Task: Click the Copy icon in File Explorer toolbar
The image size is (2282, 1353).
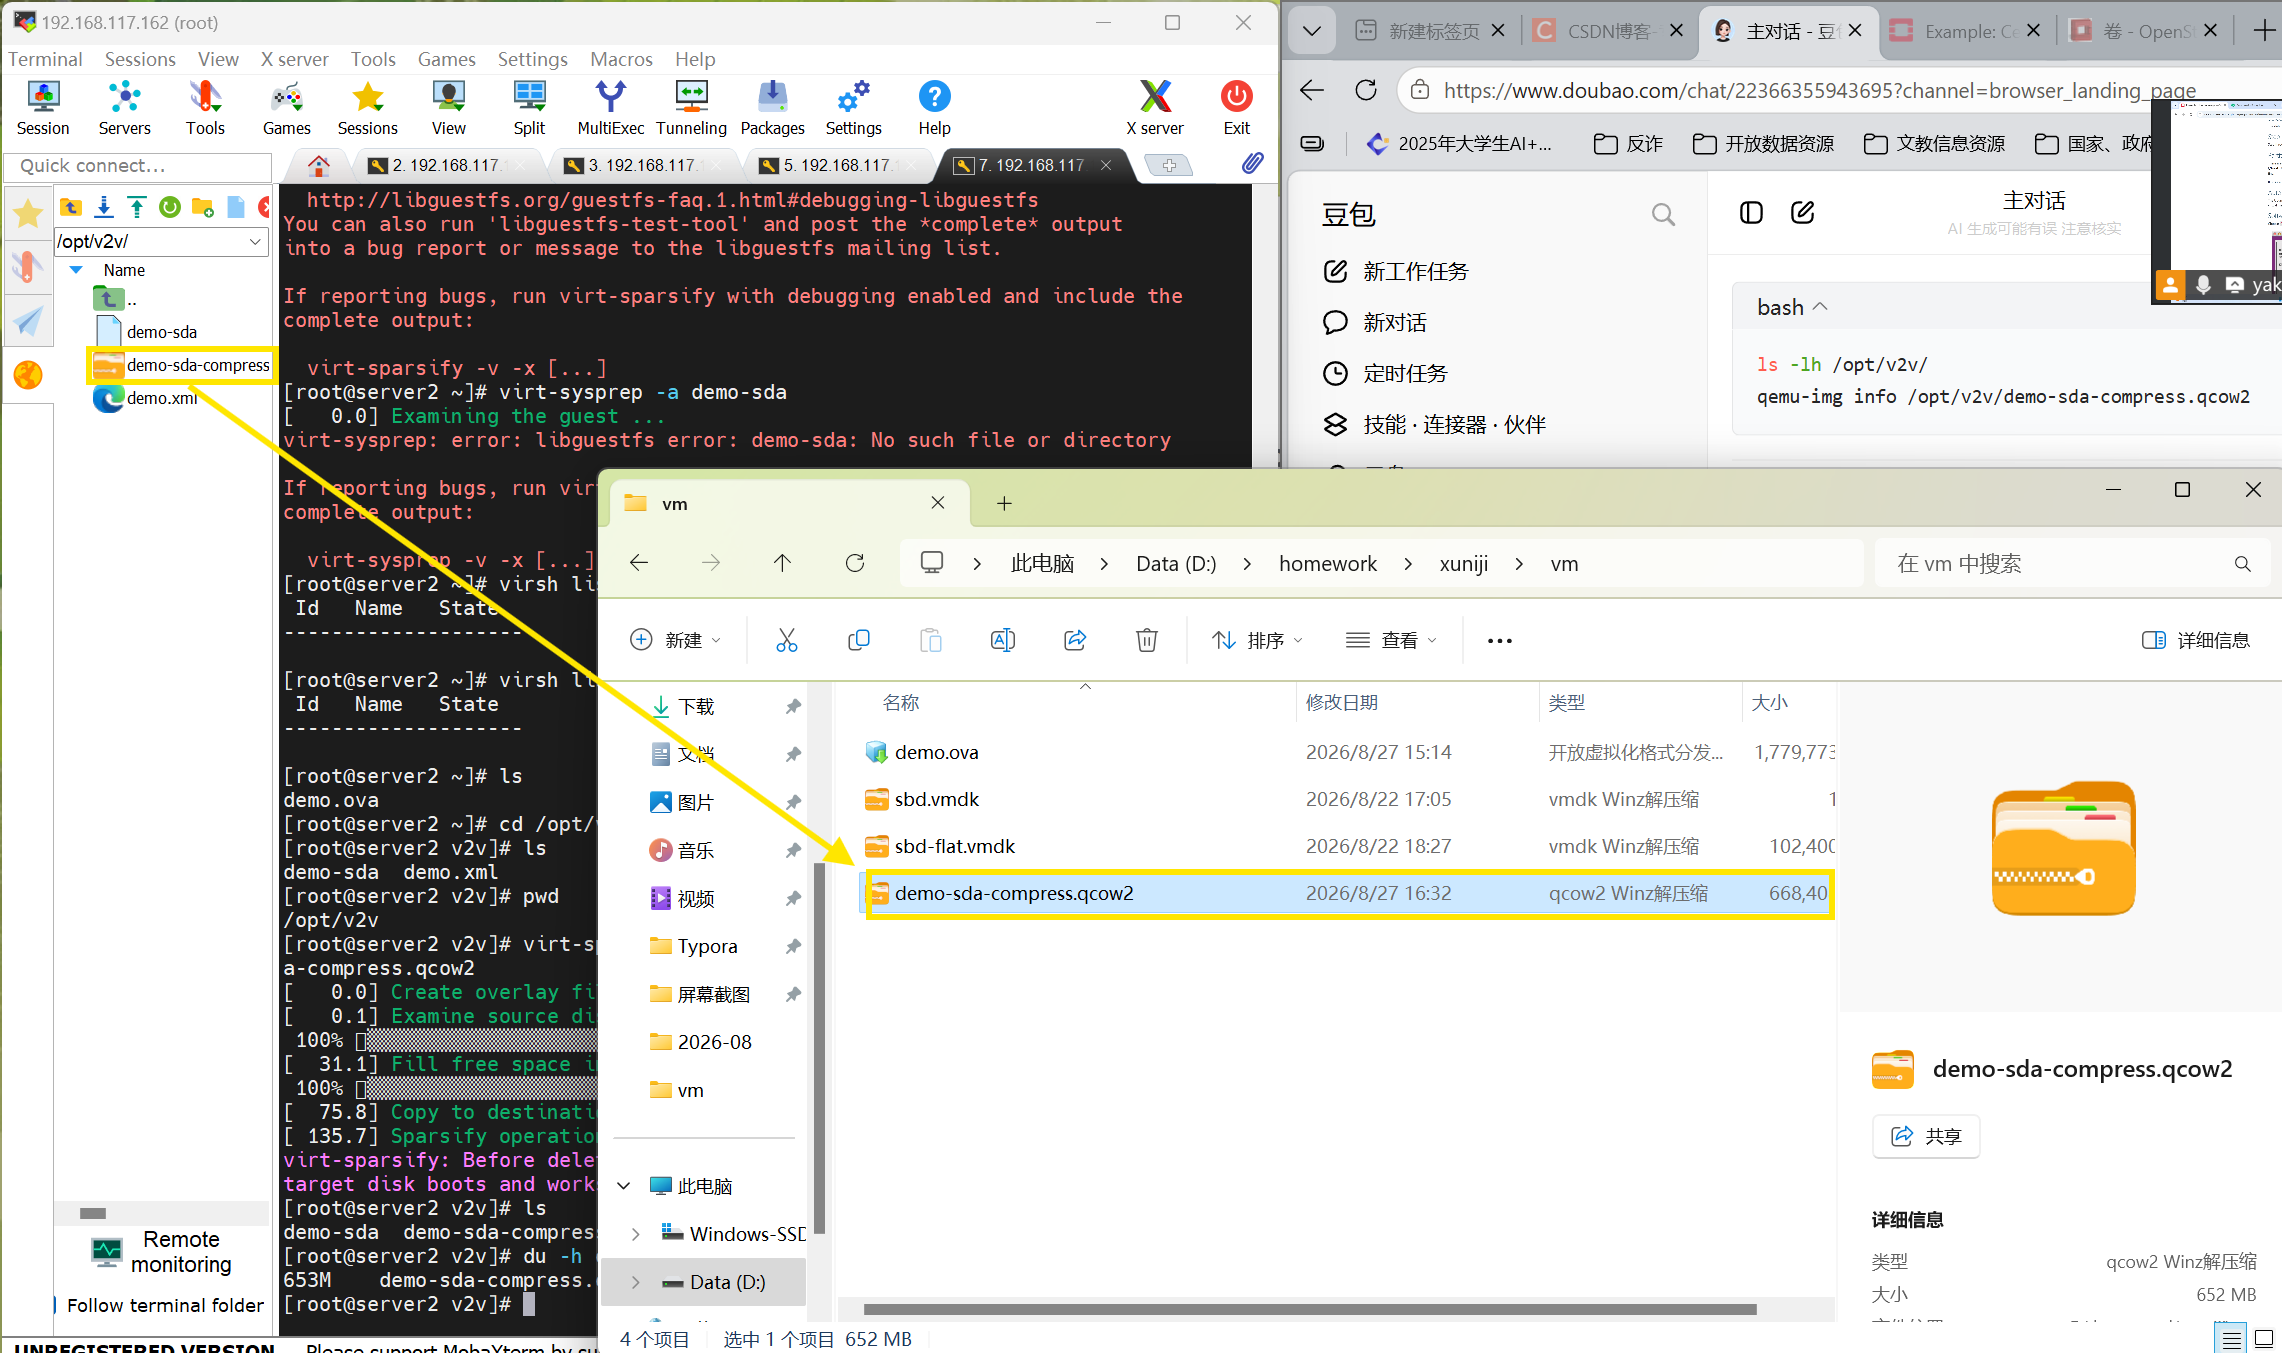Action: point(859,640)
